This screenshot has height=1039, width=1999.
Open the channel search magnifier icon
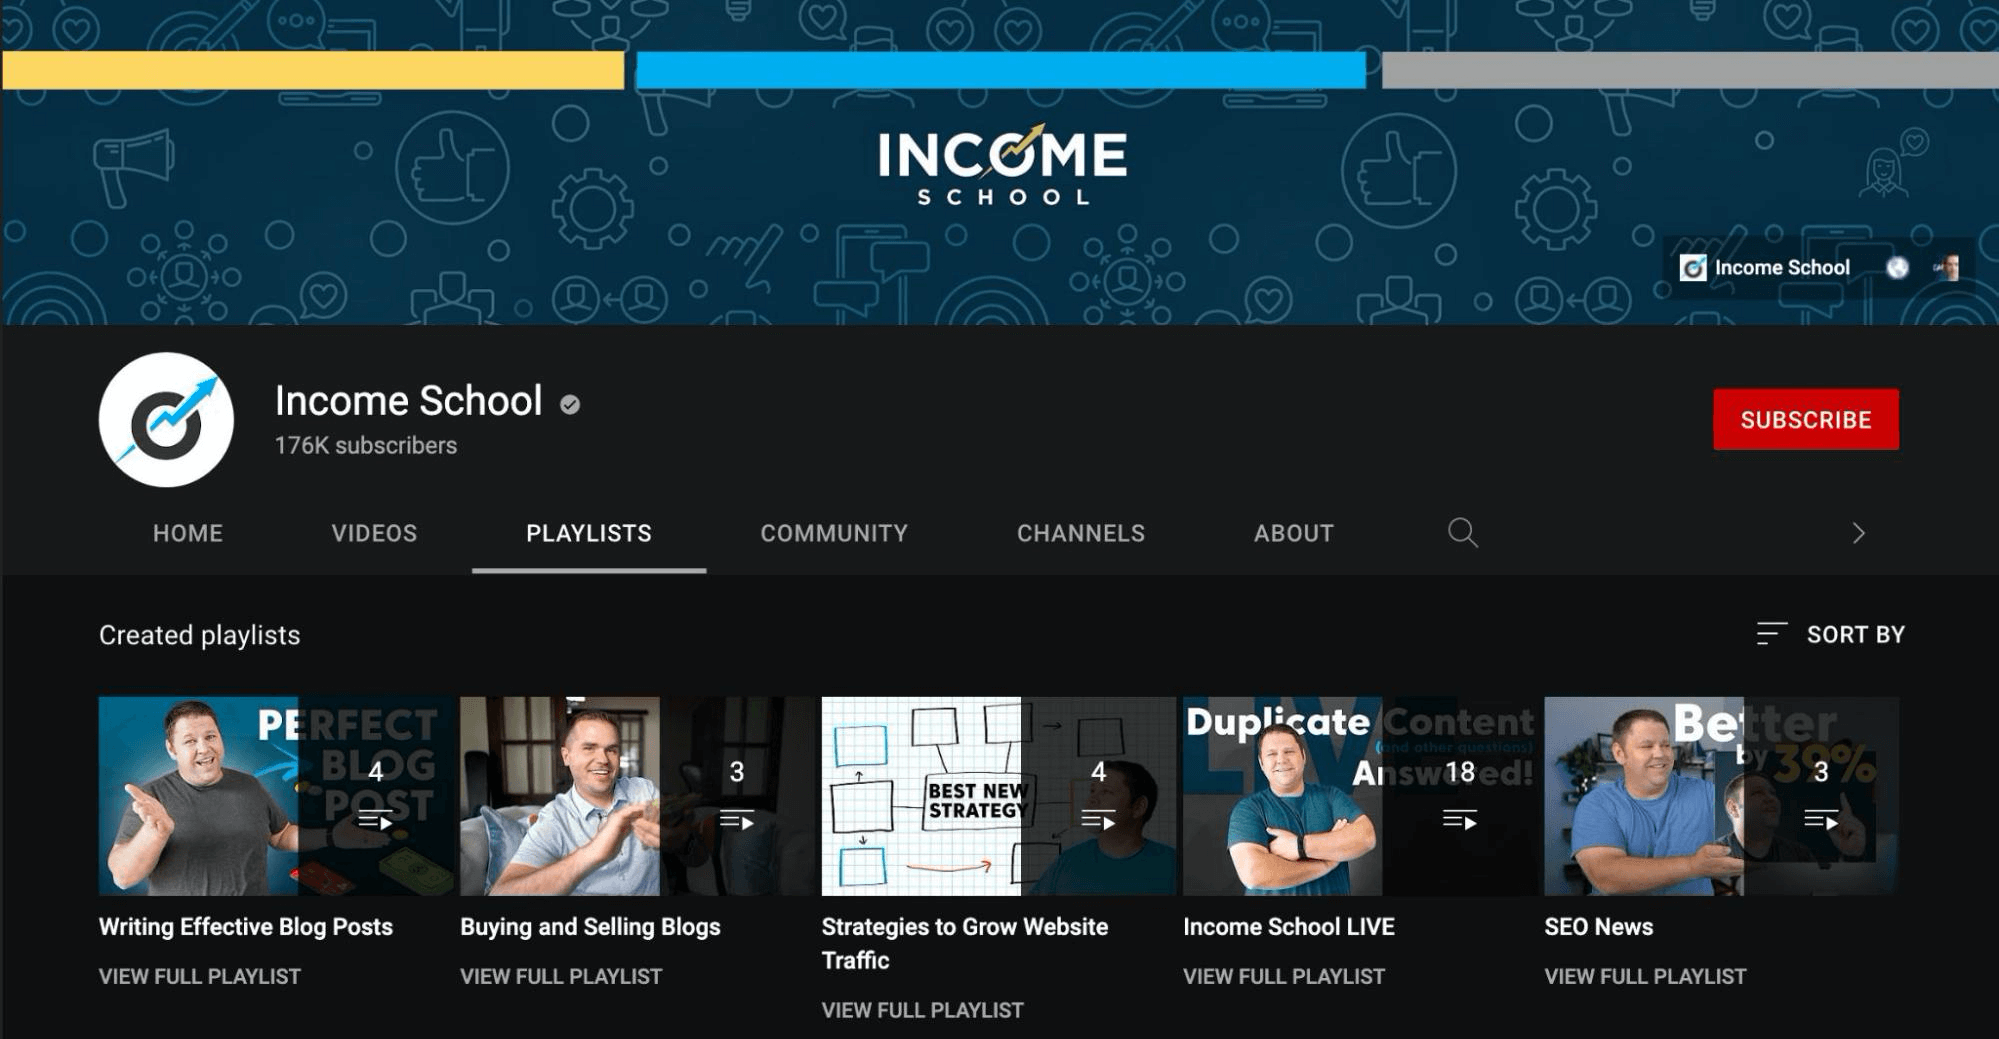[1462, 532]
